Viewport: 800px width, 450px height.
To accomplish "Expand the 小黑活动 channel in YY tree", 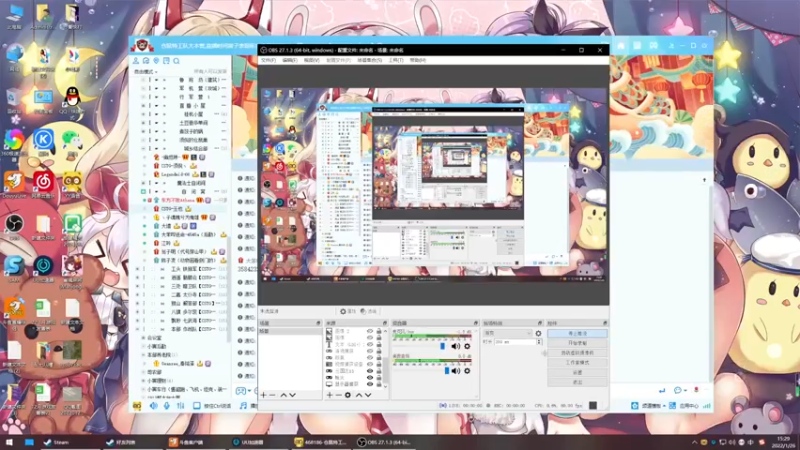I will [143, 346].
